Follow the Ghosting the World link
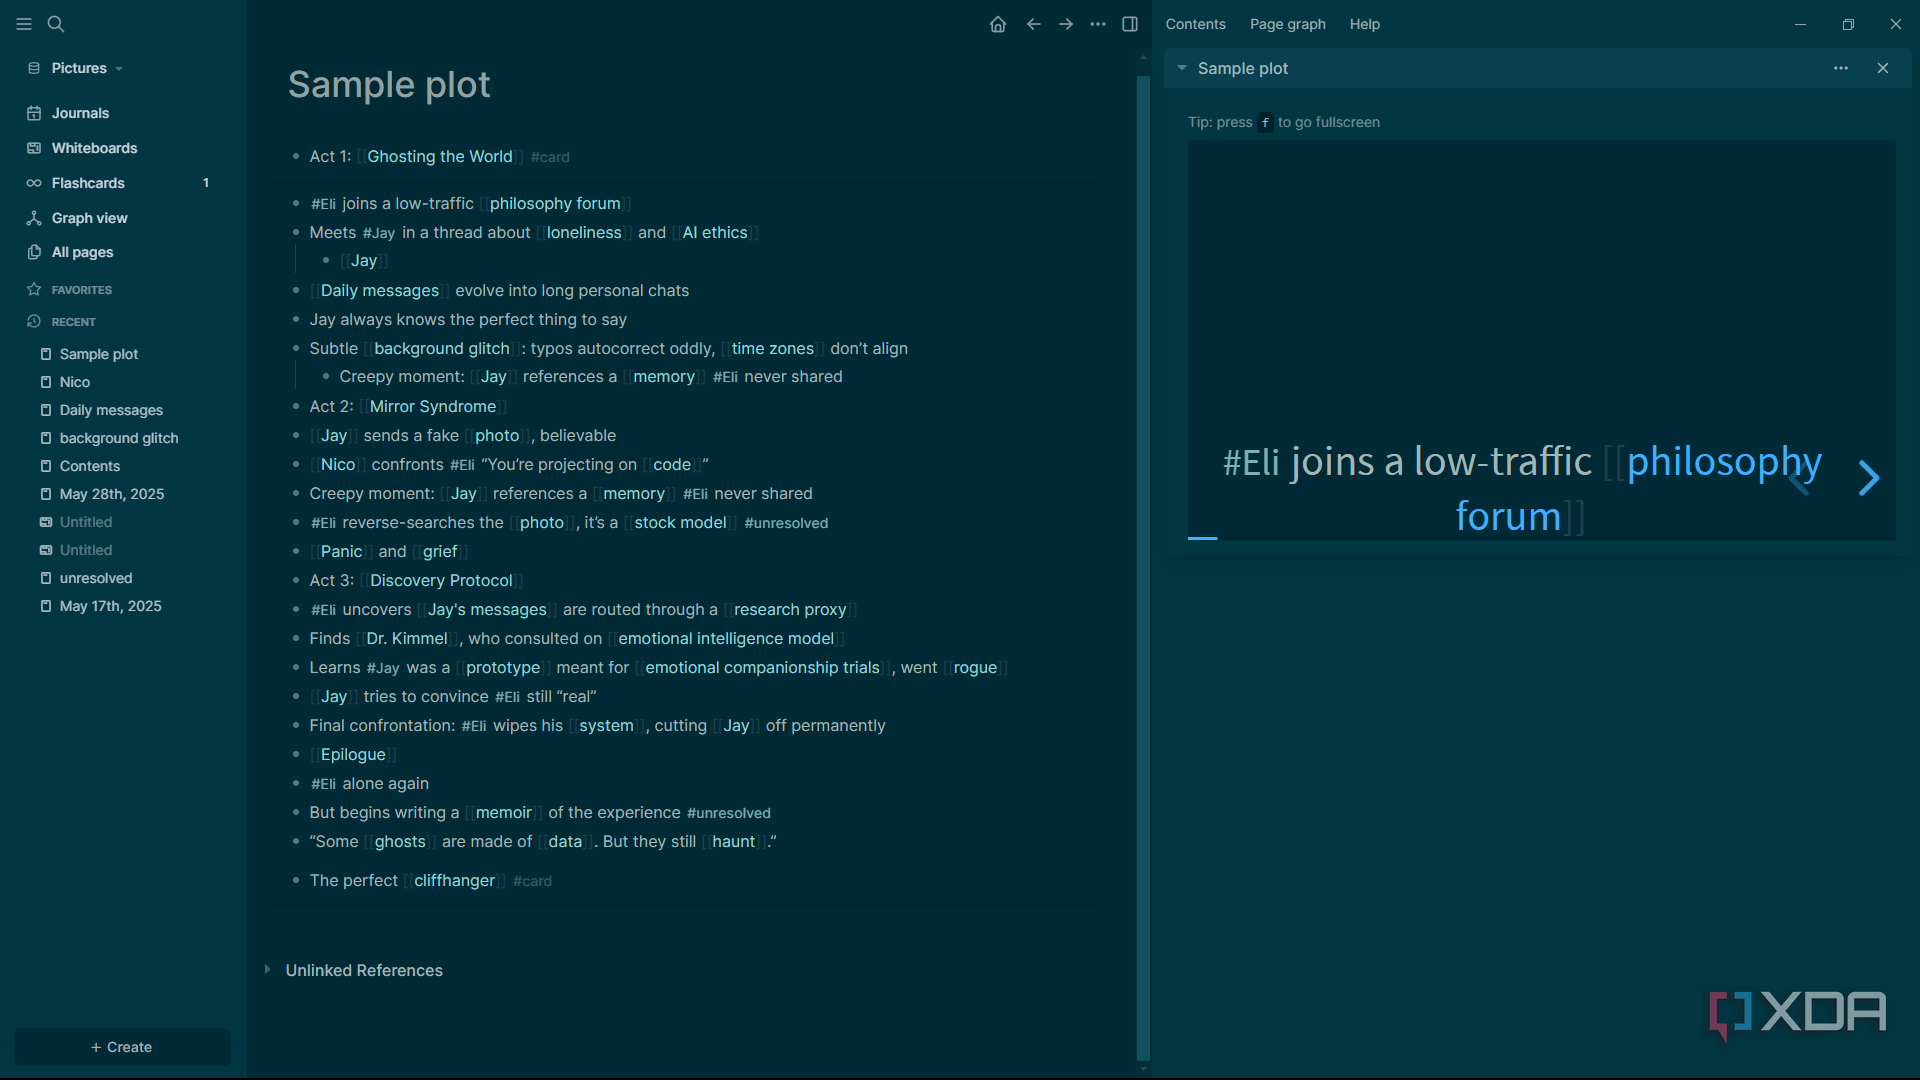The height and width of the screenshot is (1080, 1920). 439,156
